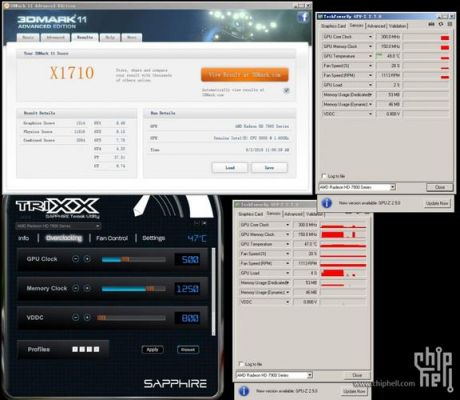
Task: Expand GPU Core Clock dropdown in the lower GPU-Z window
Action: 287,225
